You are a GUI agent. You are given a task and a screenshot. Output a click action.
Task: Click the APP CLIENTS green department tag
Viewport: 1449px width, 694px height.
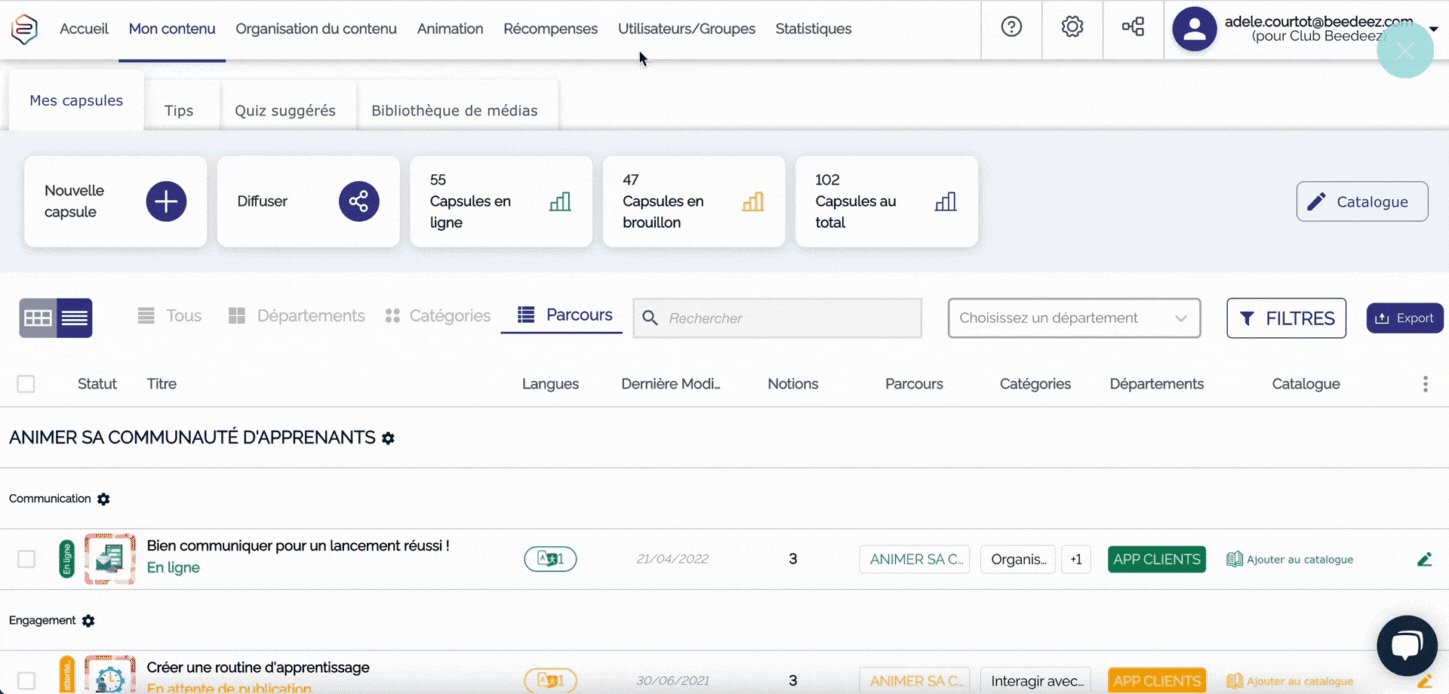point(1156,559)
